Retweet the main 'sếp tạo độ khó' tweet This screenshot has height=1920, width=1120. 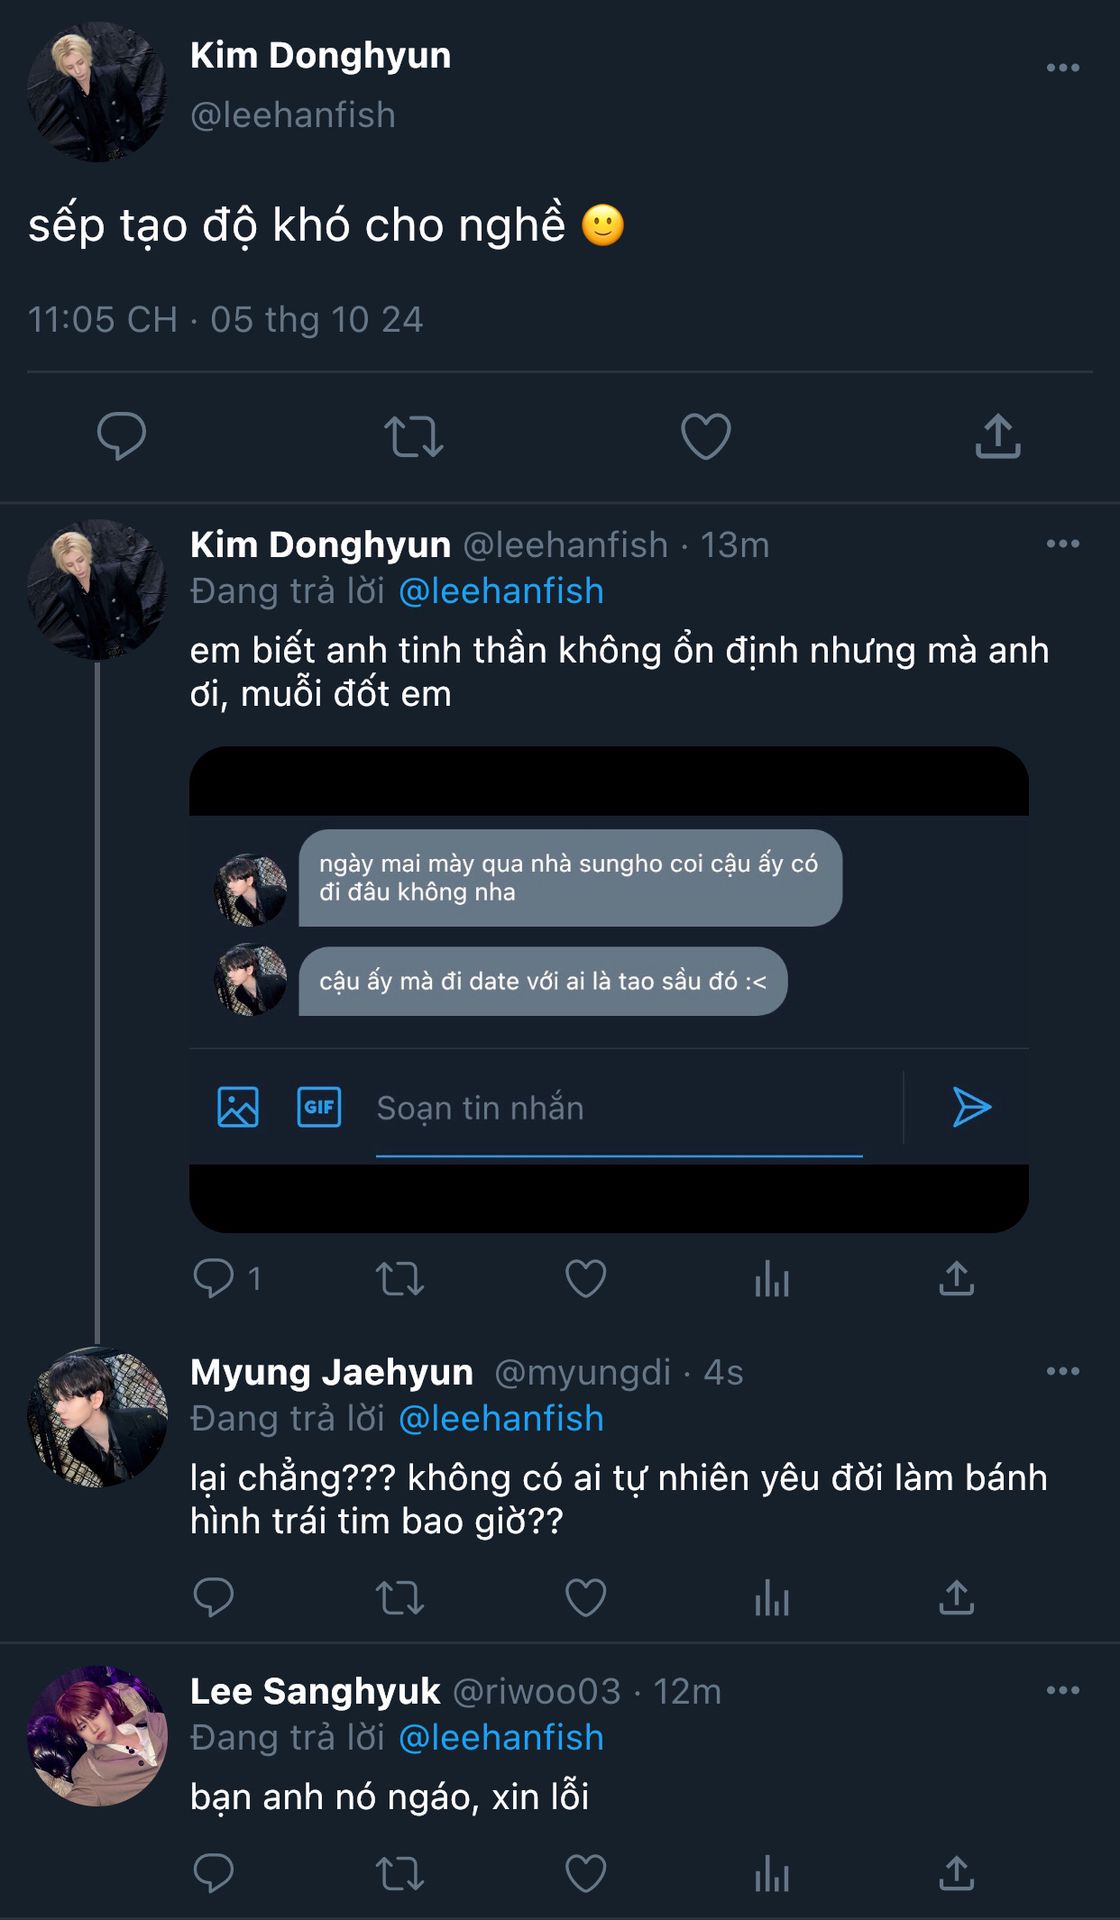(x=413, y=437)
